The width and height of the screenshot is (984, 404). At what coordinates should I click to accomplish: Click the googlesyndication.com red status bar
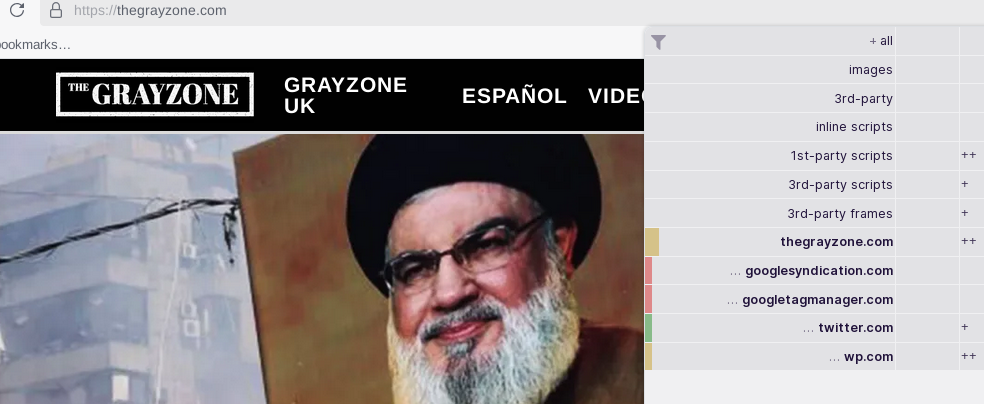(649, 271)
